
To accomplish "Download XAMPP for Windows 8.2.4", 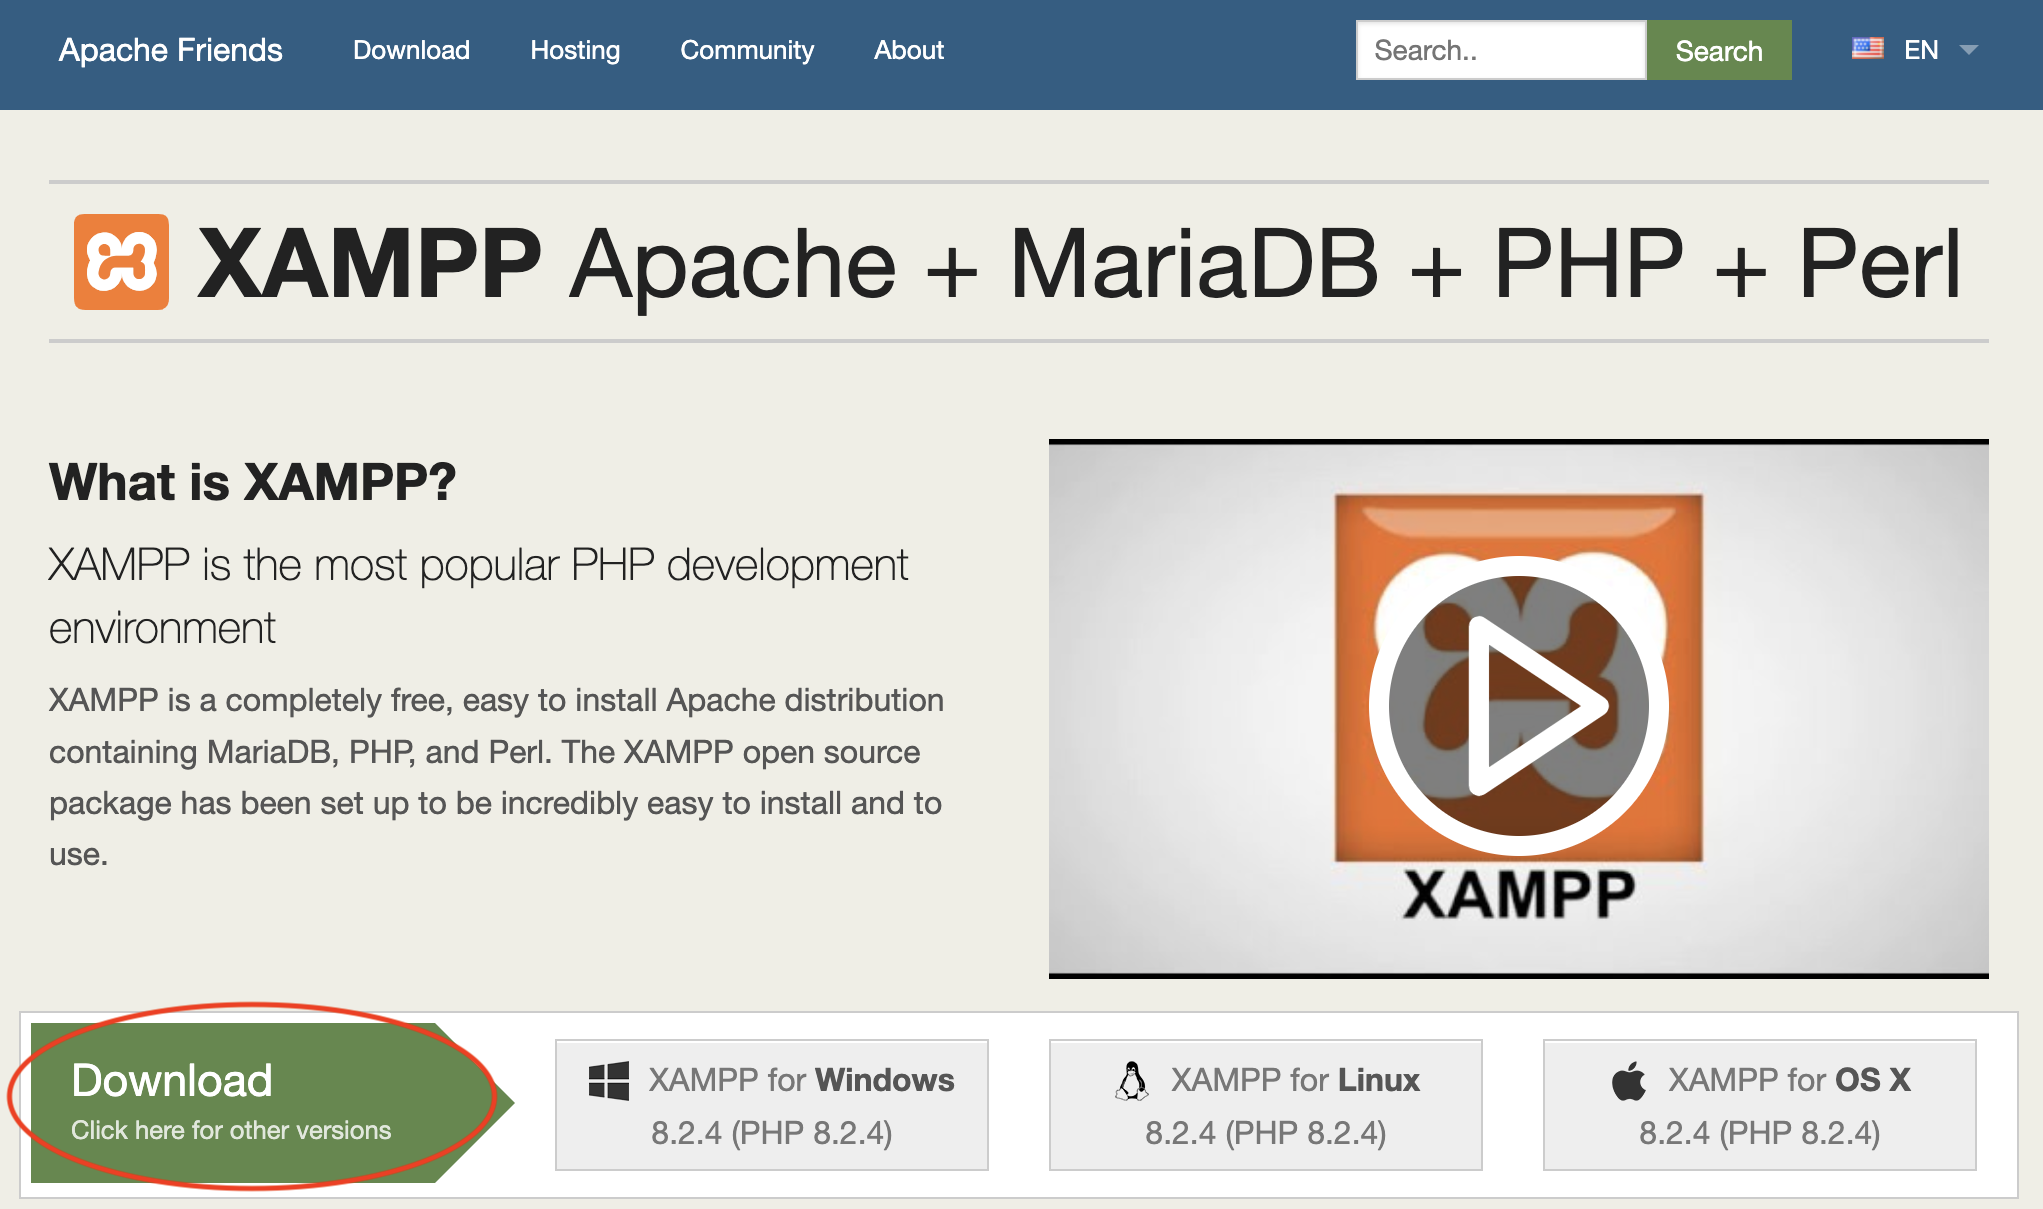I will point(770,1105).
